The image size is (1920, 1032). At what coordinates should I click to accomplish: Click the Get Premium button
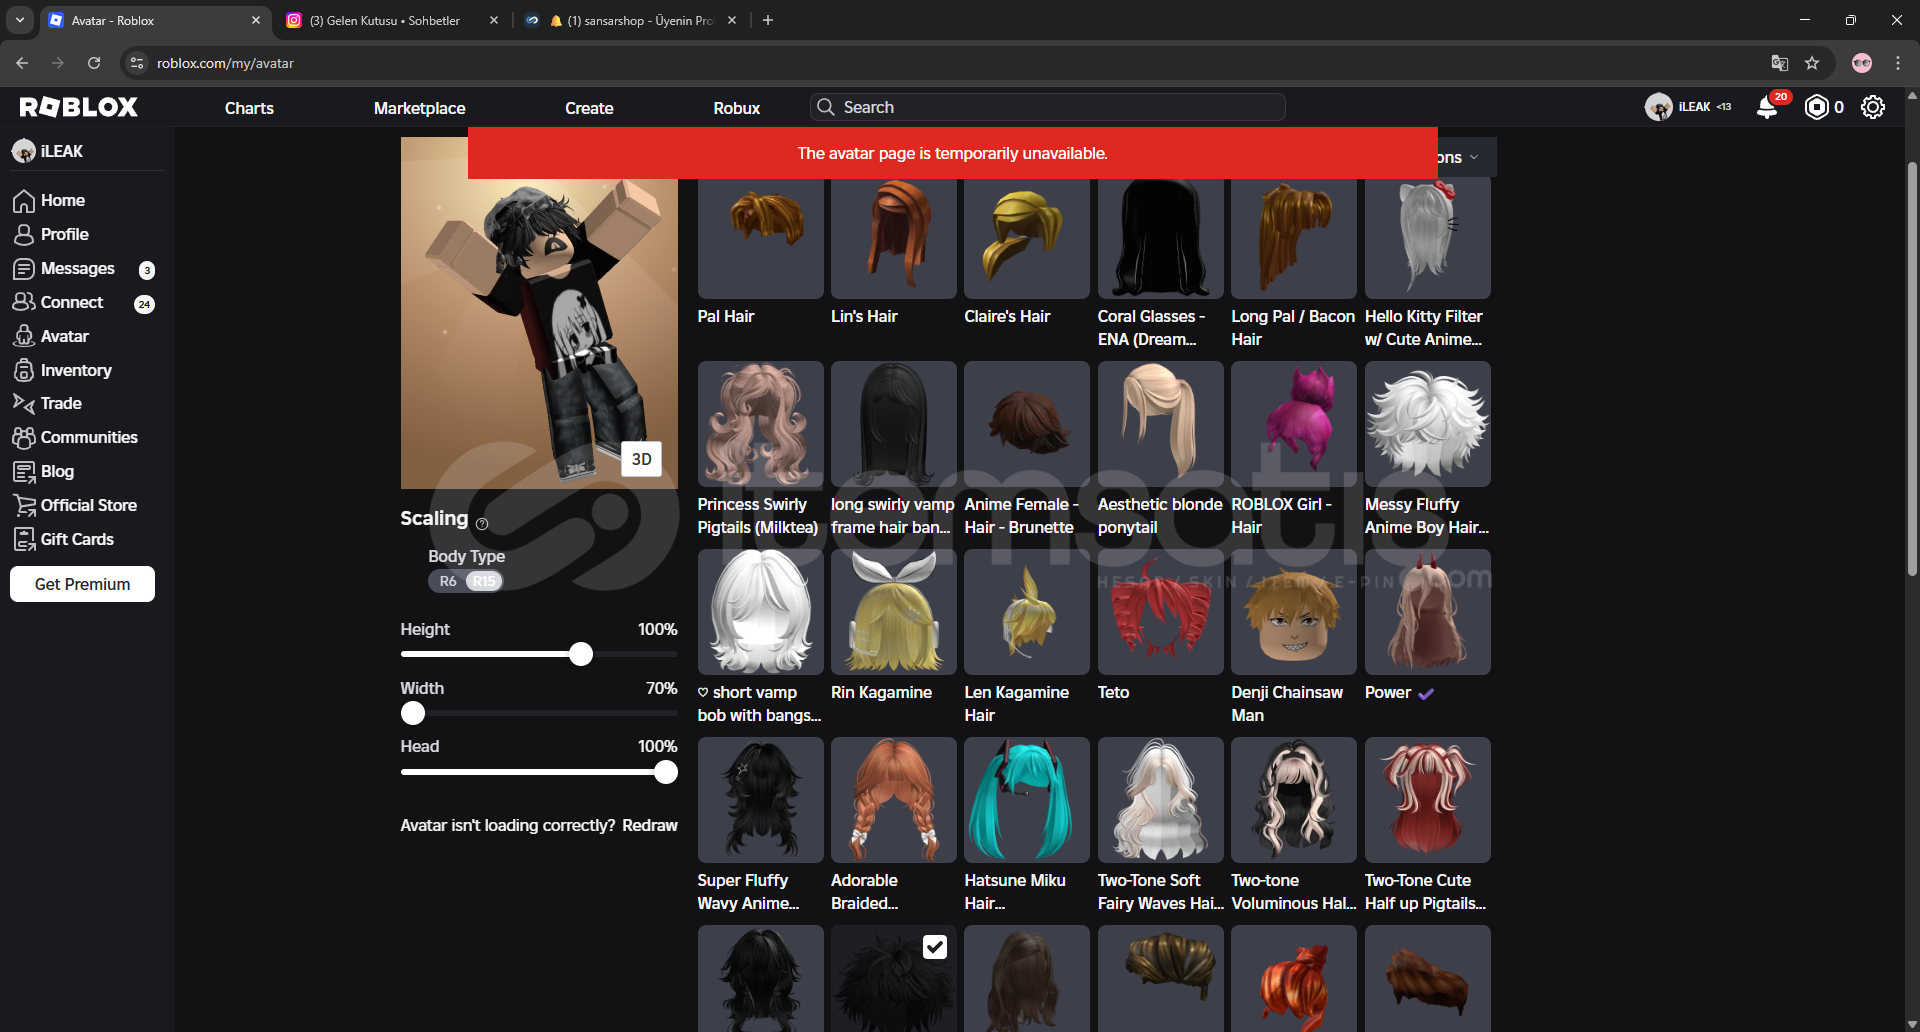(x=82, y=584)
